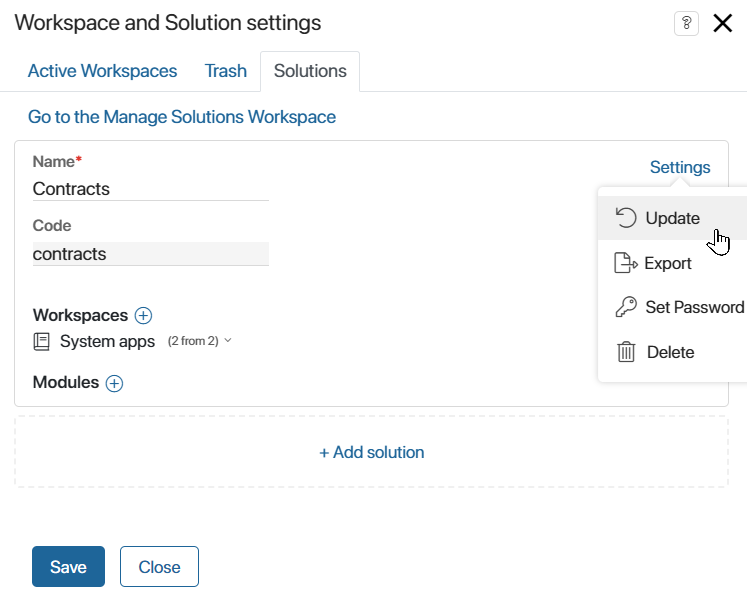Click the Delete trash can icon
This screenshot has height=593, width=747.
(626, 352)
